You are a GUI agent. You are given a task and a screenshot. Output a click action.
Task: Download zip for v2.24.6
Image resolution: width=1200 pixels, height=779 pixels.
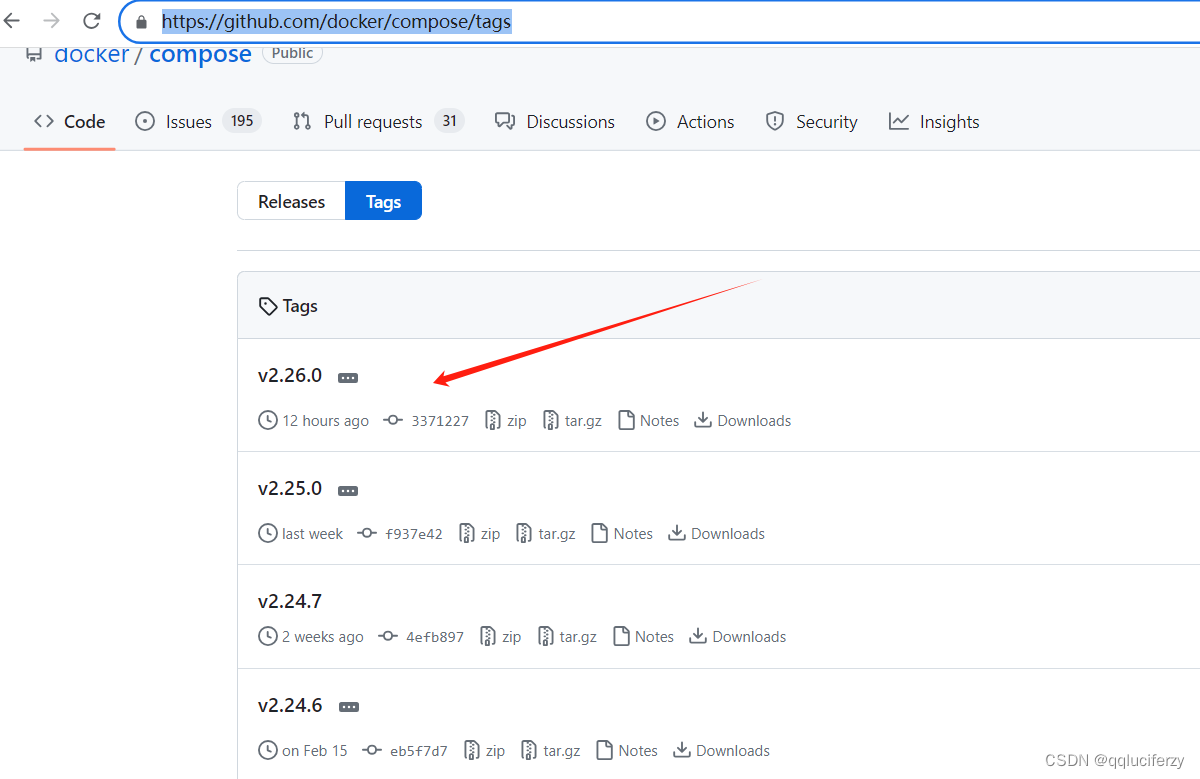pos(485,751)
